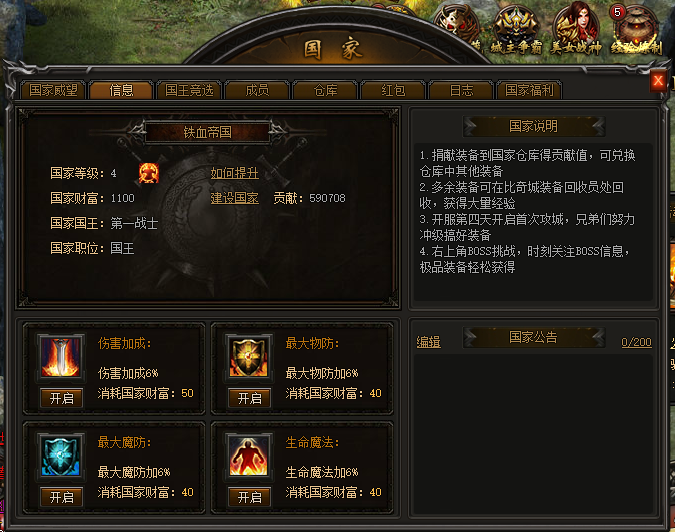Open the 红包 tab
675x532 pixels.
pos(393,90)
